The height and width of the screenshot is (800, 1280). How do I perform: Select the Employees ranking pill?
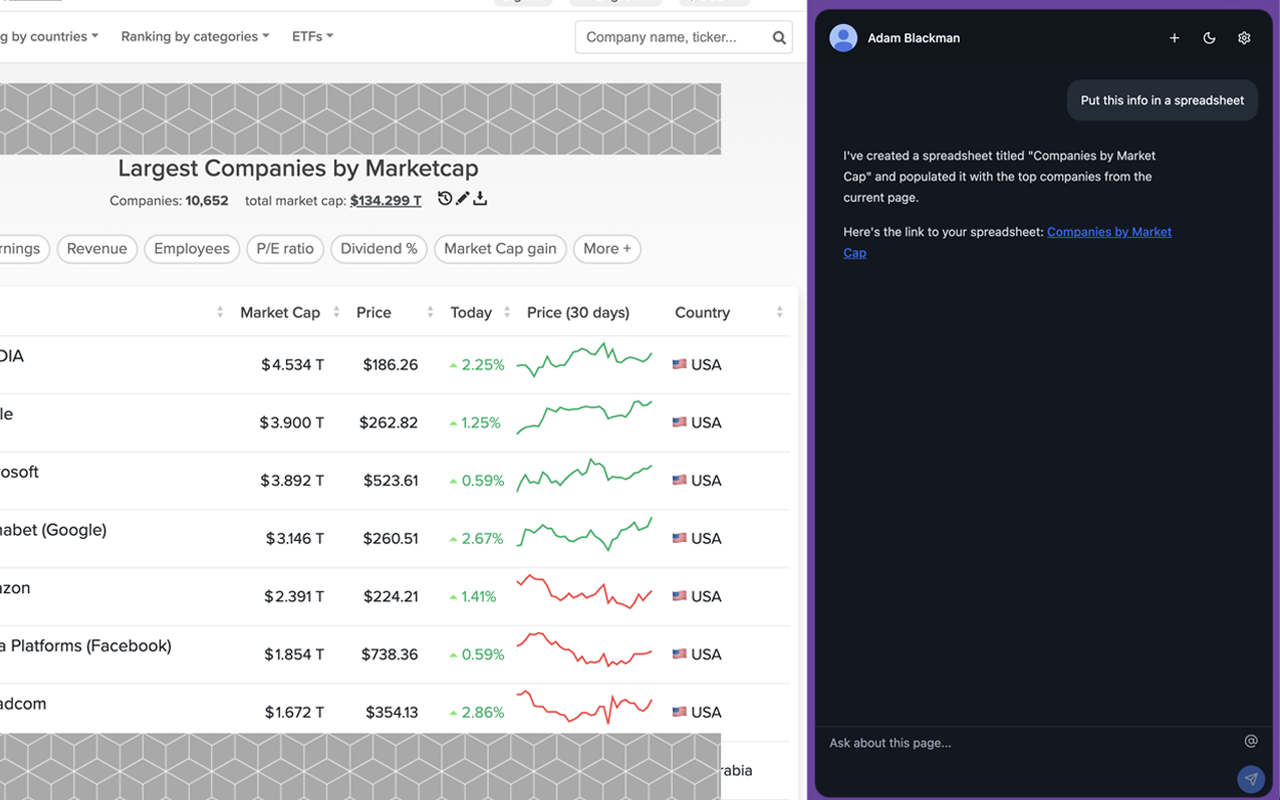[x=192, y=249]
